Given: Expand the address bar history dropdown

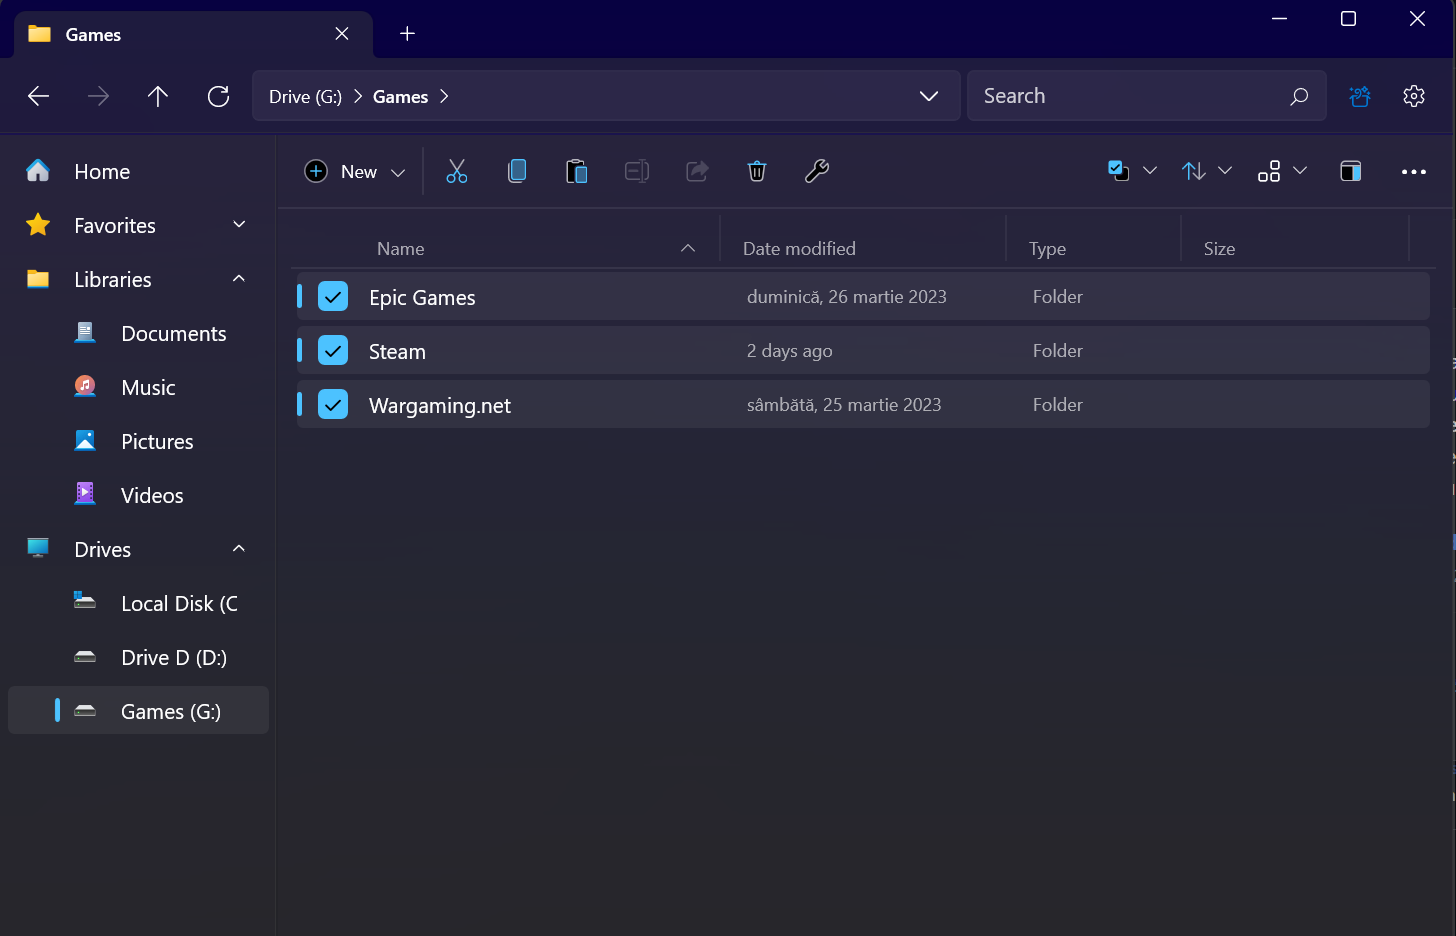Looking at the screenshot, I should click(929, 96).
